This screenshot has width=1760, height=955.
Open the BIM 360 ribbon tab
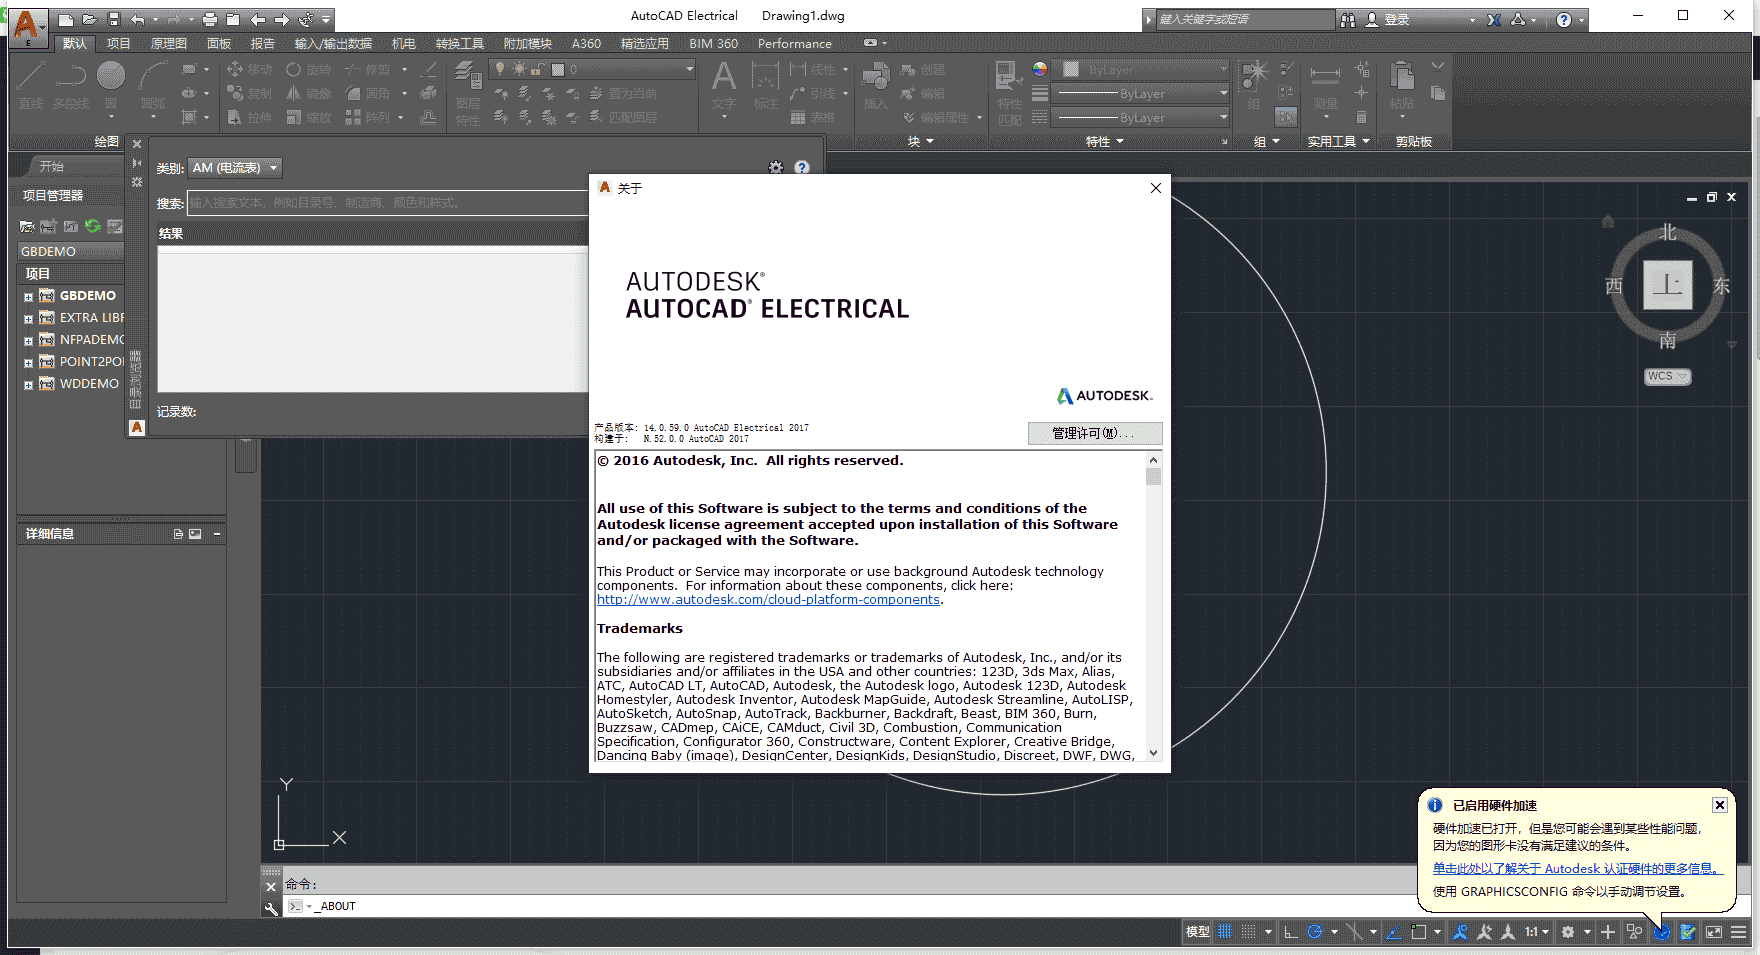tap(713, 43)
